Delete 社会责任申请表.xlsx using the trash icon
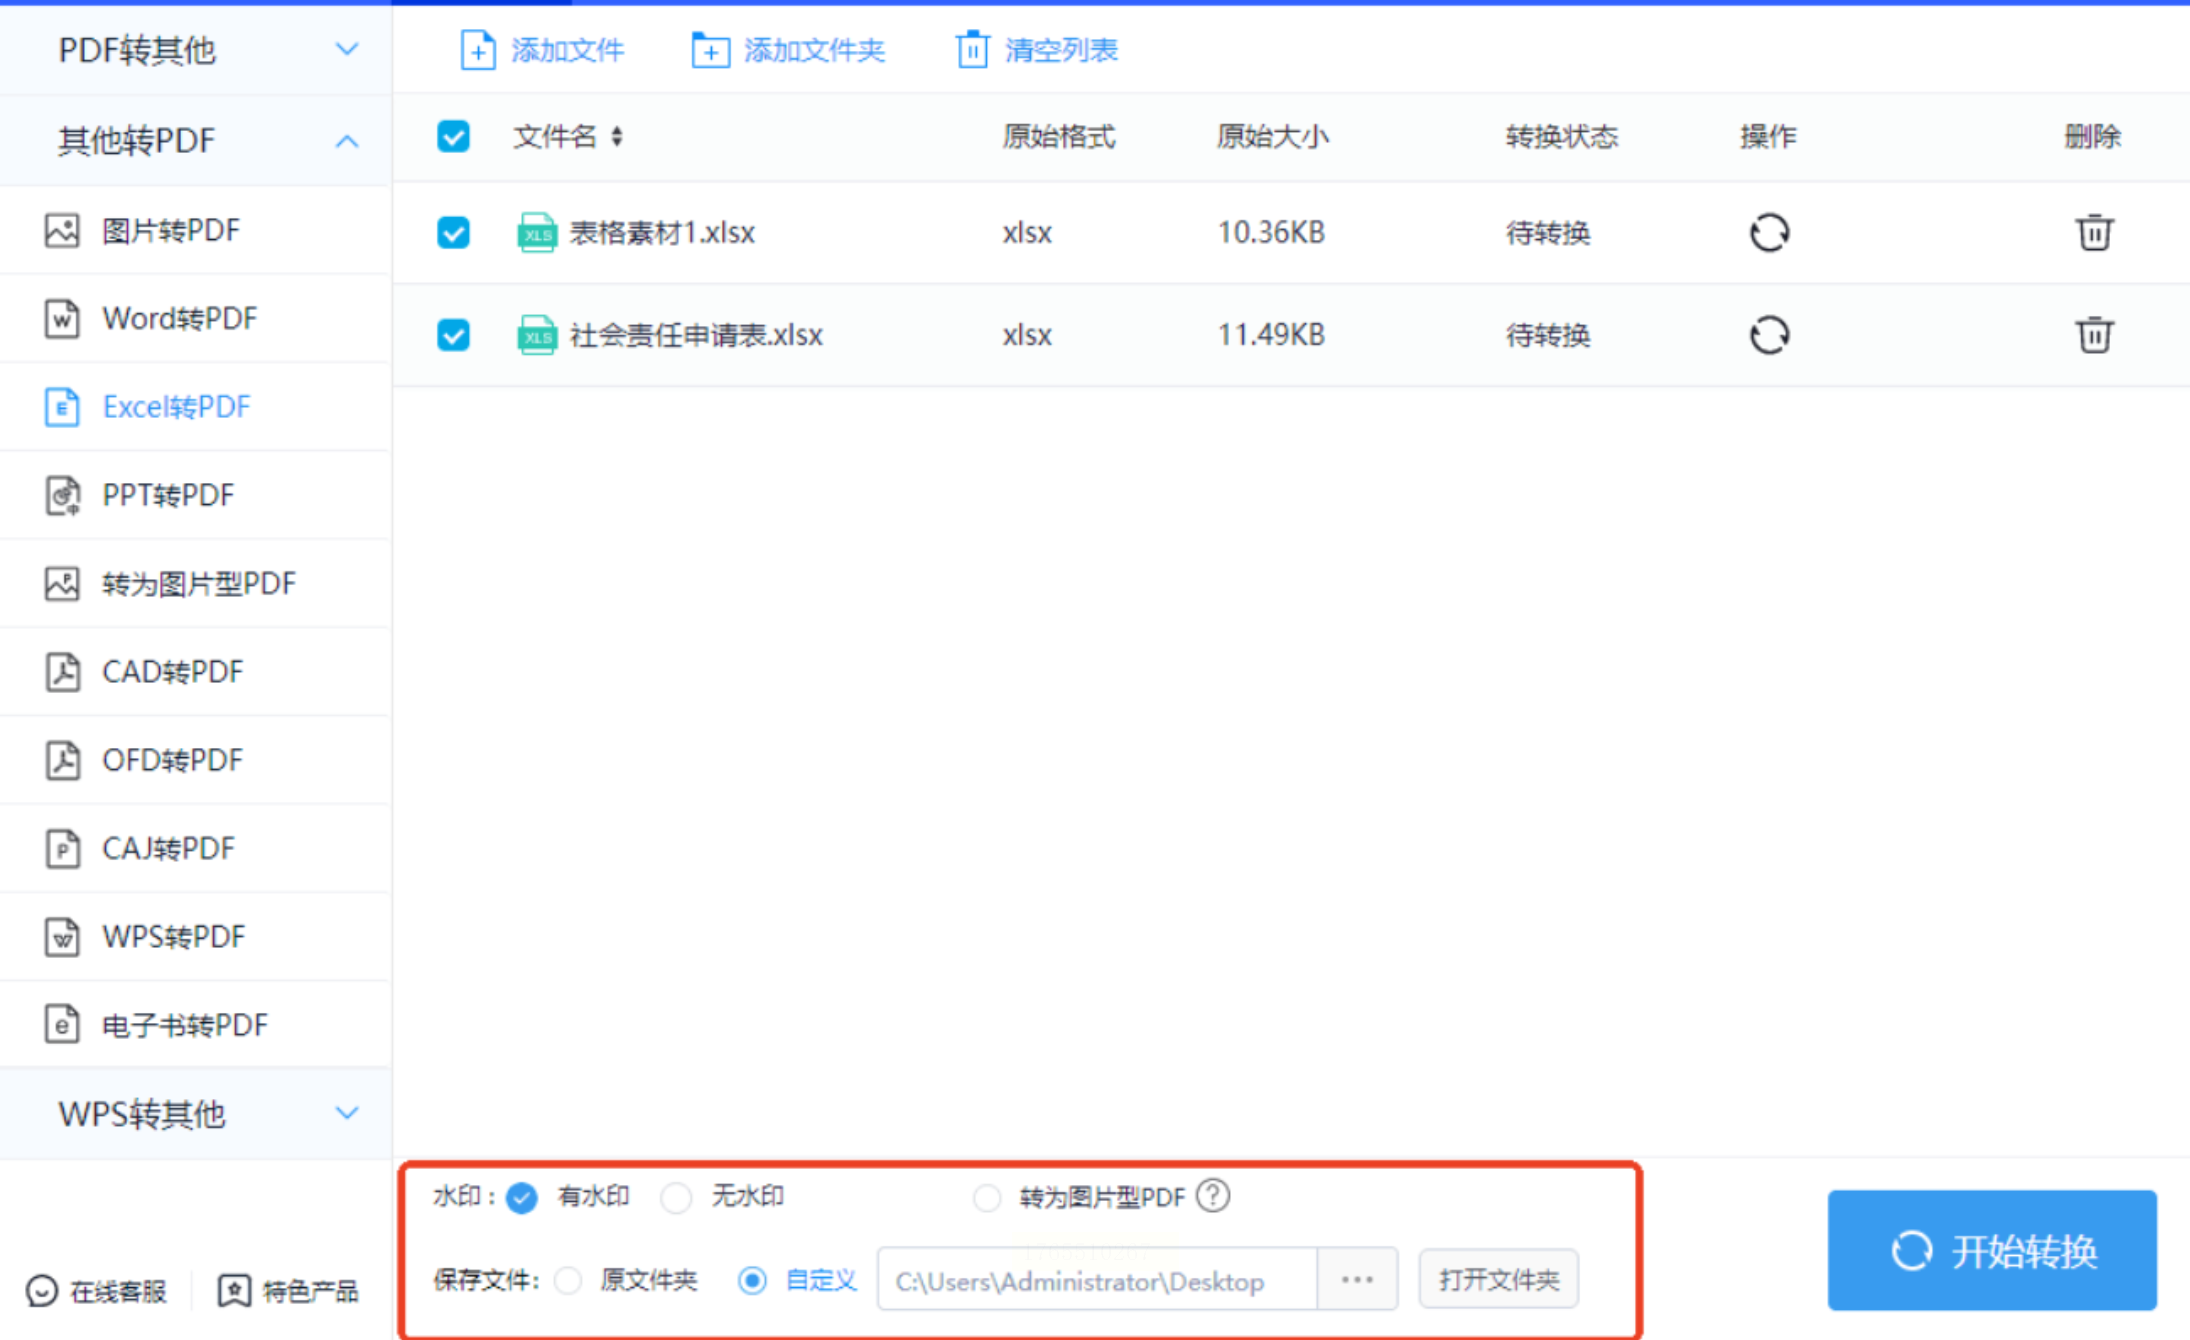 2093,335
